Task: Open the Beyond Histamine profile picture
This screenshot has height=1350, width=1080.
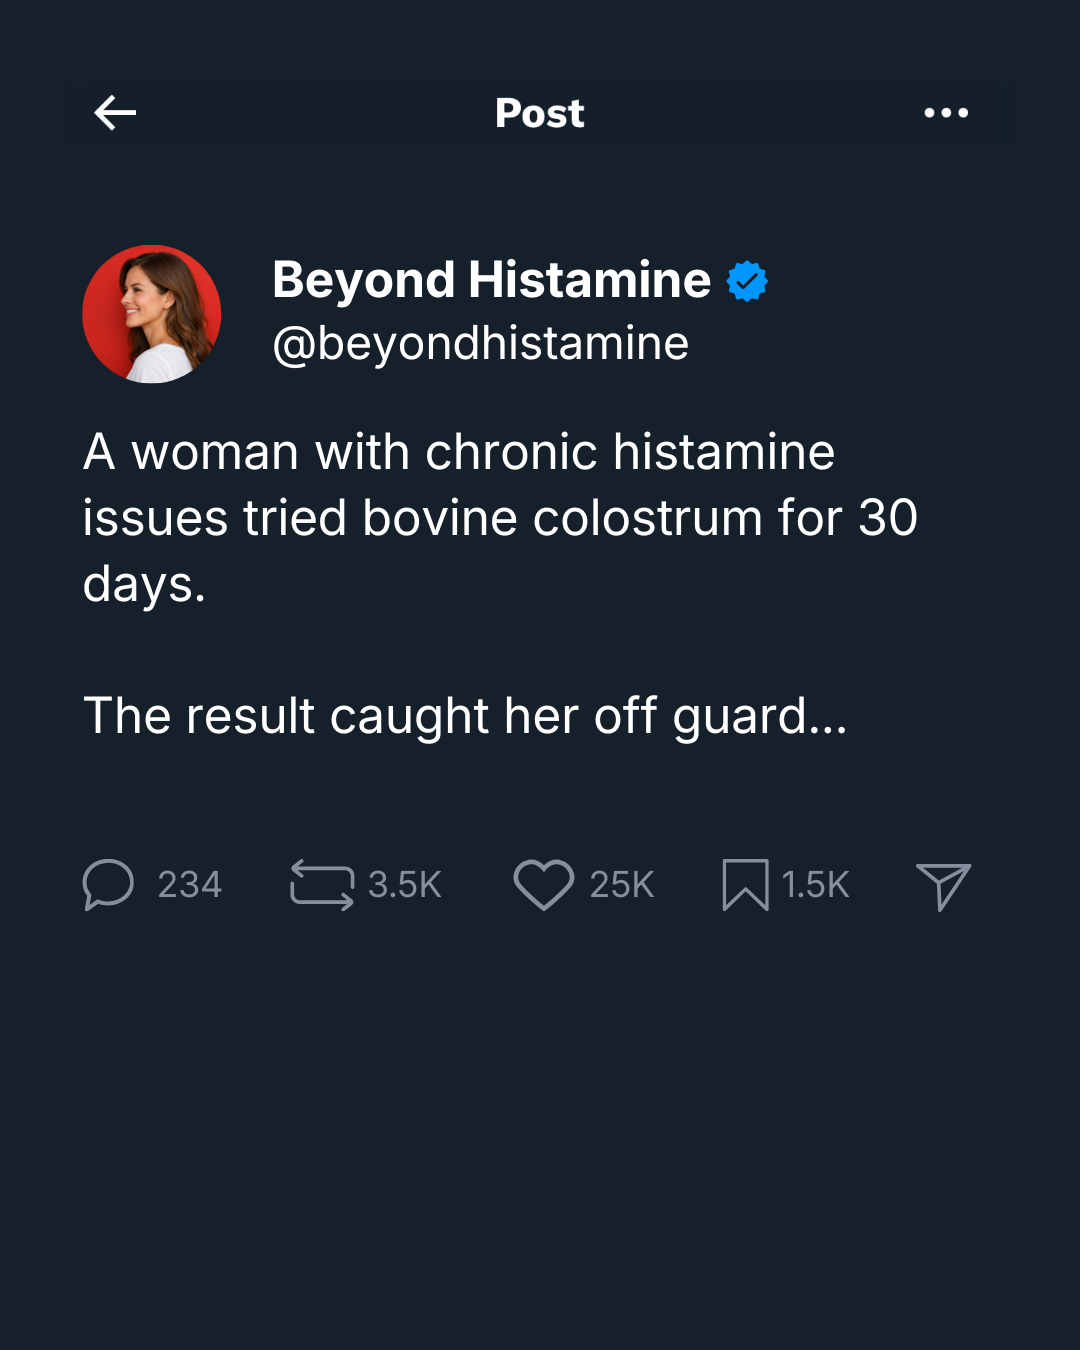Action: pyautogui.click(x=152, y=314)
